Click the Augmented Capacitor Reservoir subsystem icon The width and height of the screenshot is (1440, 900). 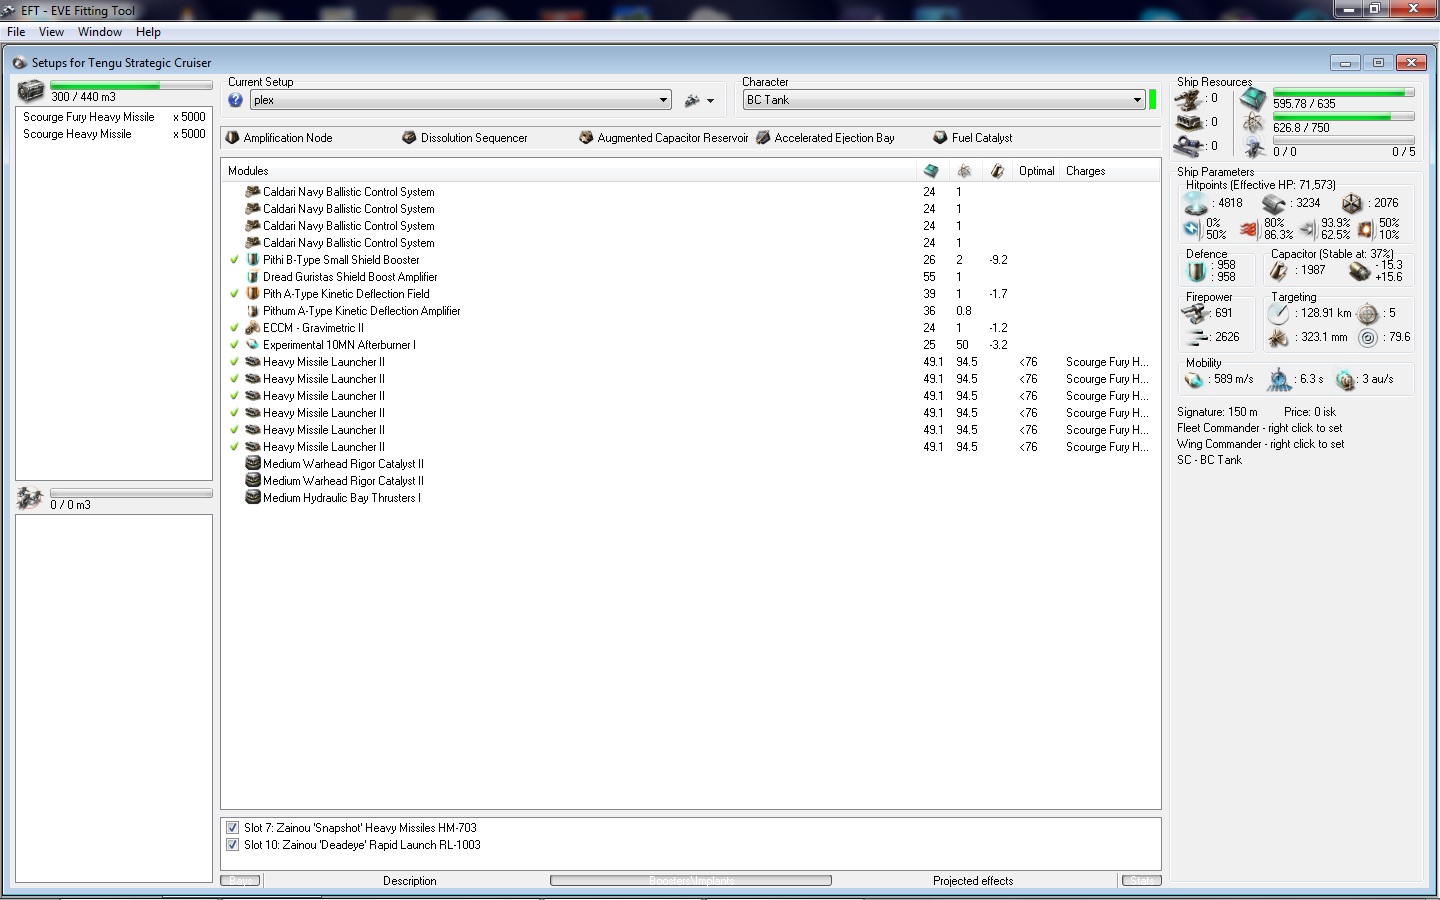coord(586,138)
